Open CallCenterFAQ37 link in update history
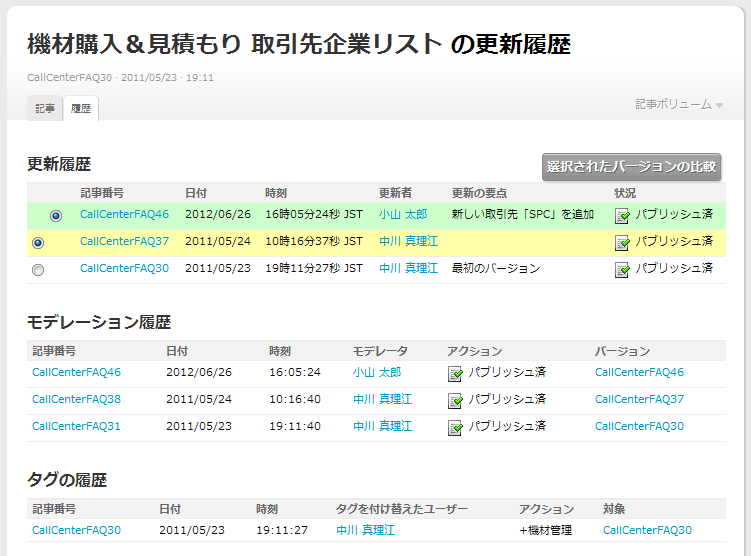This screenshot has width=751, height=556. click(124, 241)
